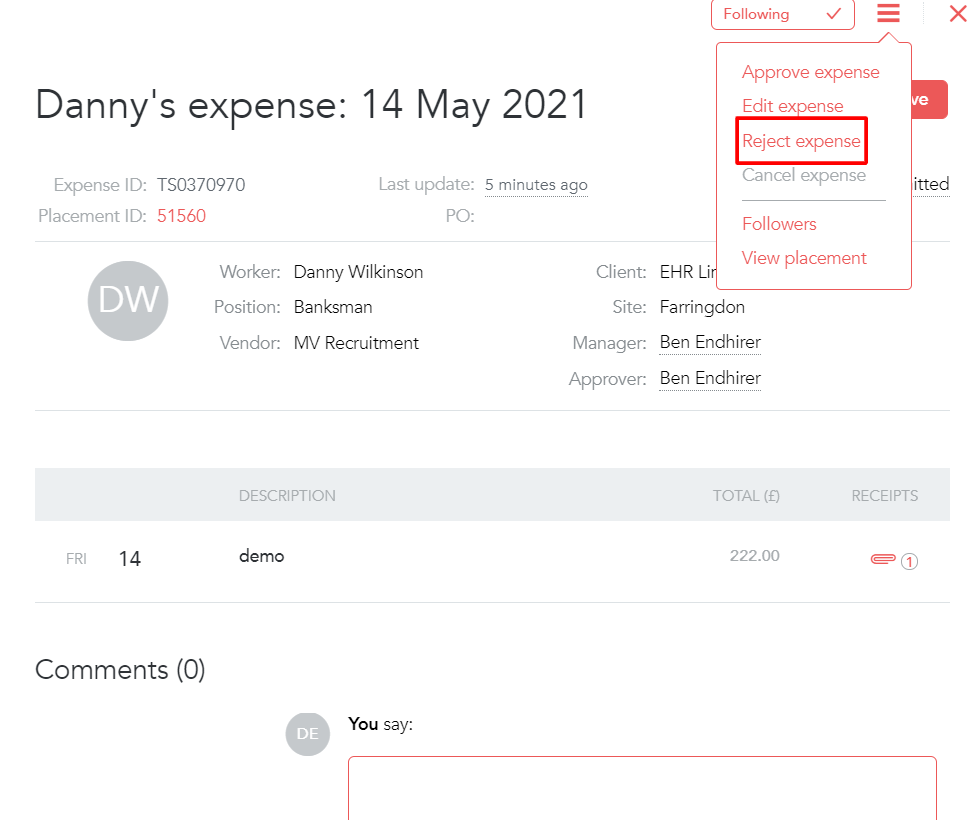Click Approver Ben Endhirer link
The height and width of the screenshot is (820, 972).
710,378
